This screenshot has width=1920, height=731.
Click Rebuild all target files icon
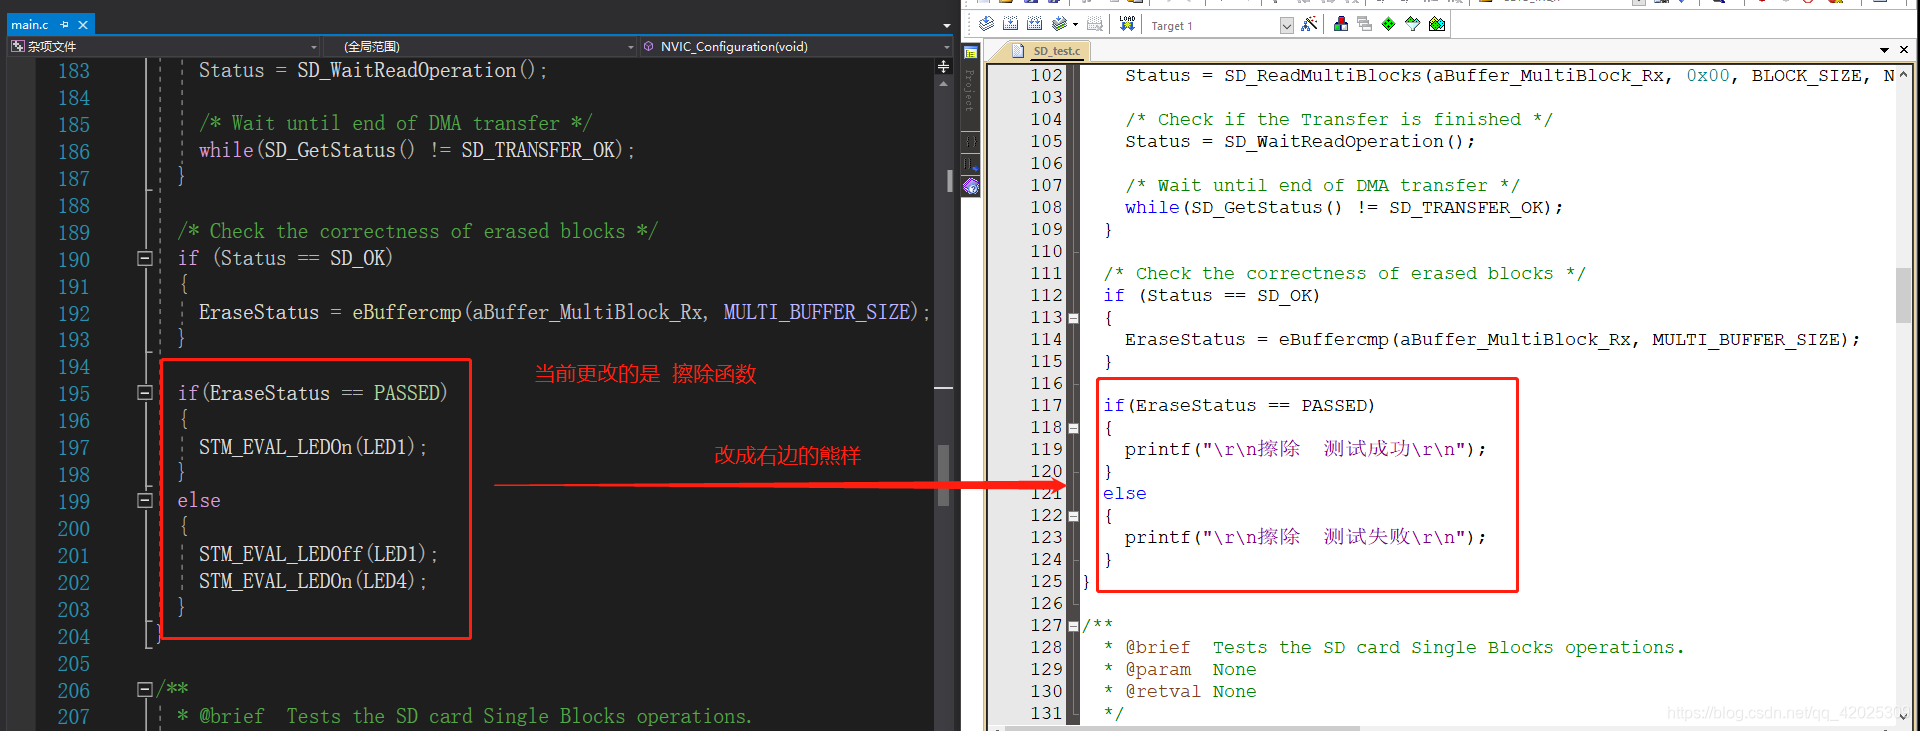(1034, 24)
